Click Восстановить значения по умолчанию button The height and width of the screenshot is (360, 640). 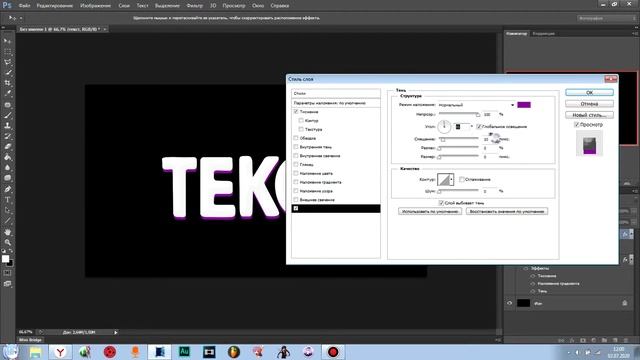click(507, 211)
